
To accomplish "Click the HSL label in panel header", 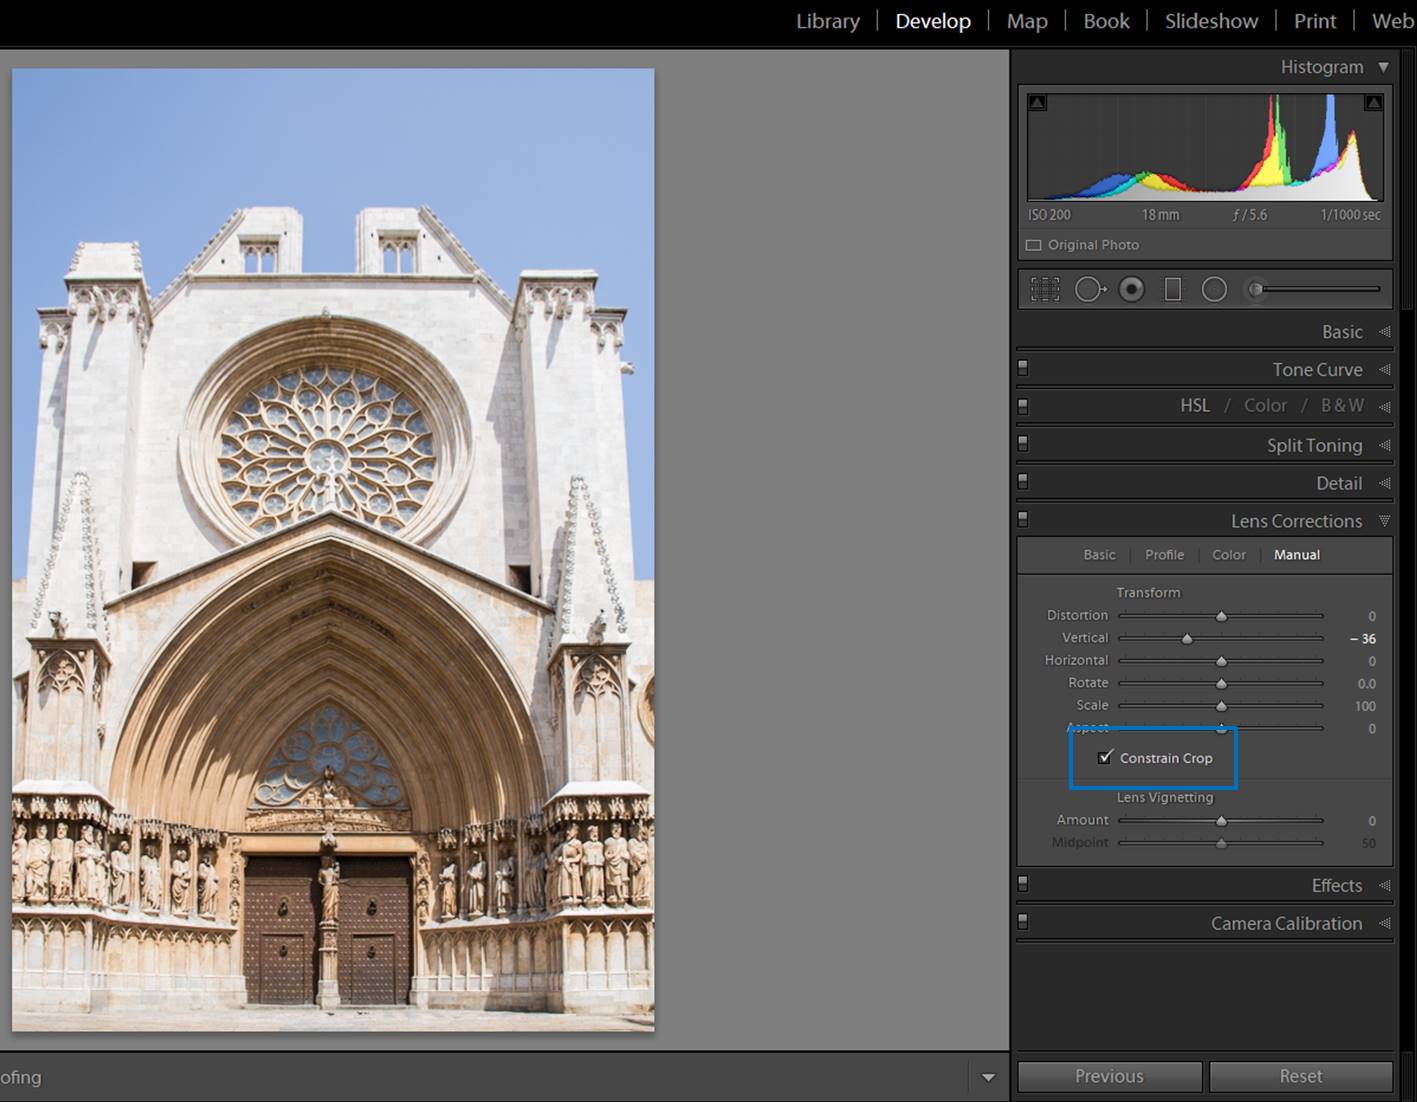I will (1195, 405).
